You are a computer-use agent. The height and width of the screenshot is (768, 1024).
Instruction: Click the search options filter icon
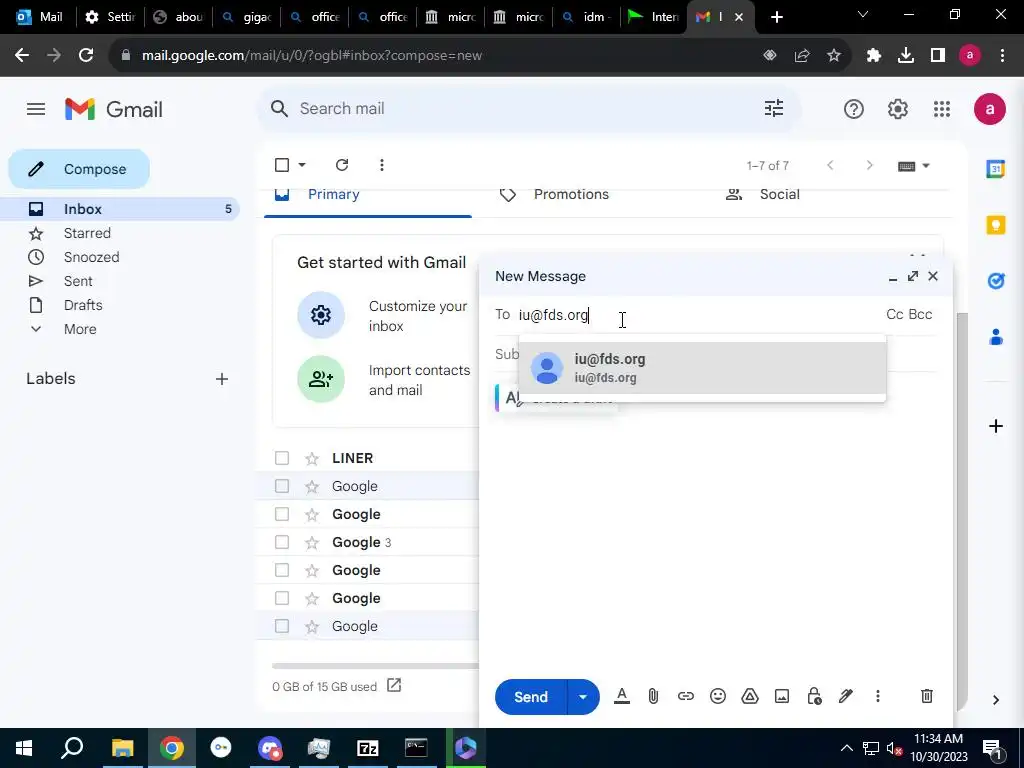coord(774,108)
